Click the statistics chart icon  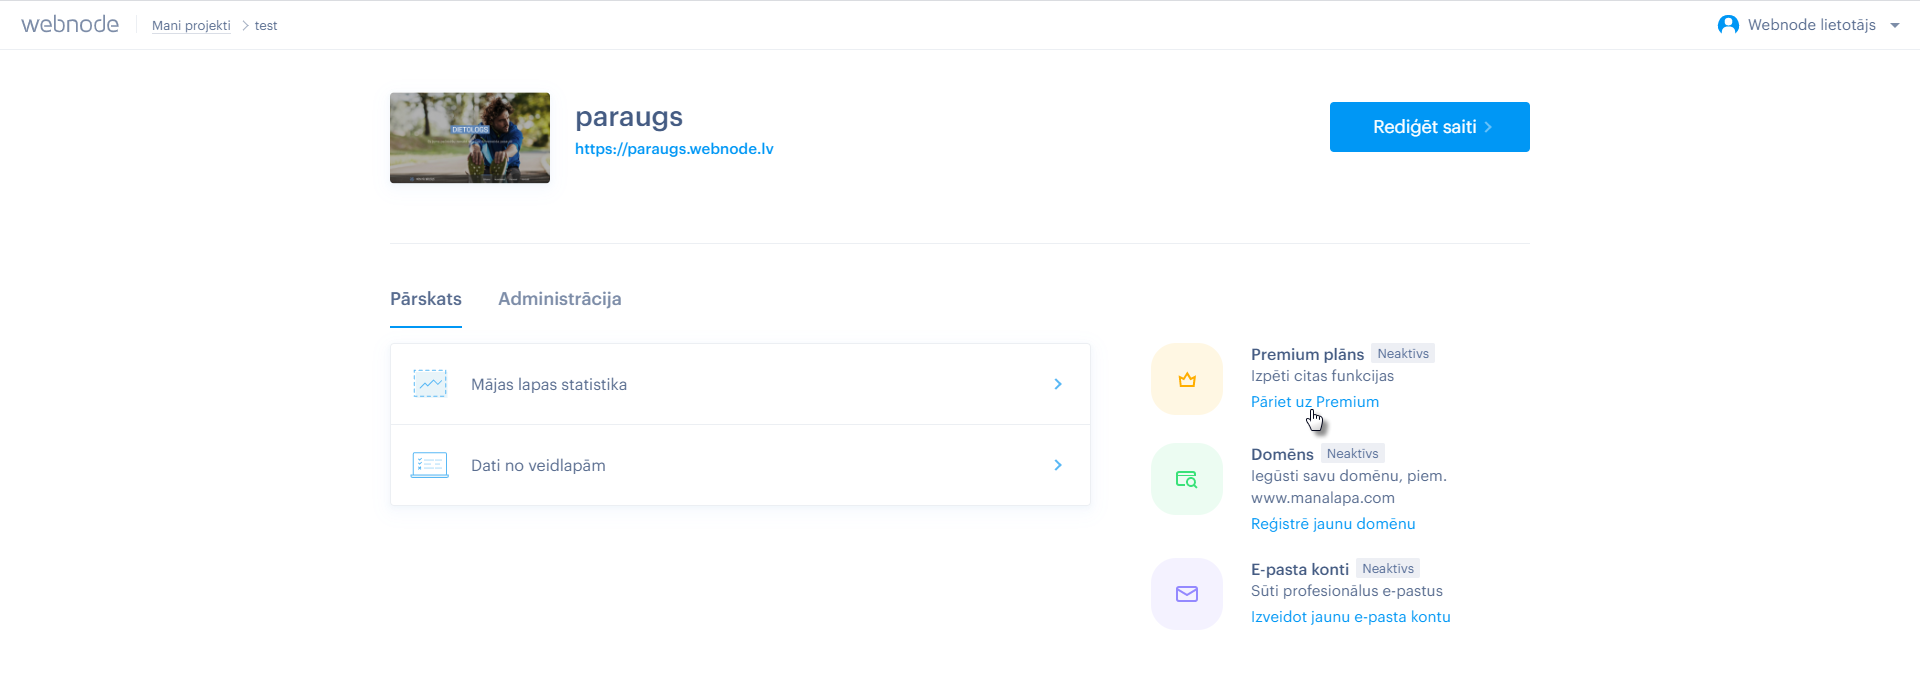(x=430, y=384)
